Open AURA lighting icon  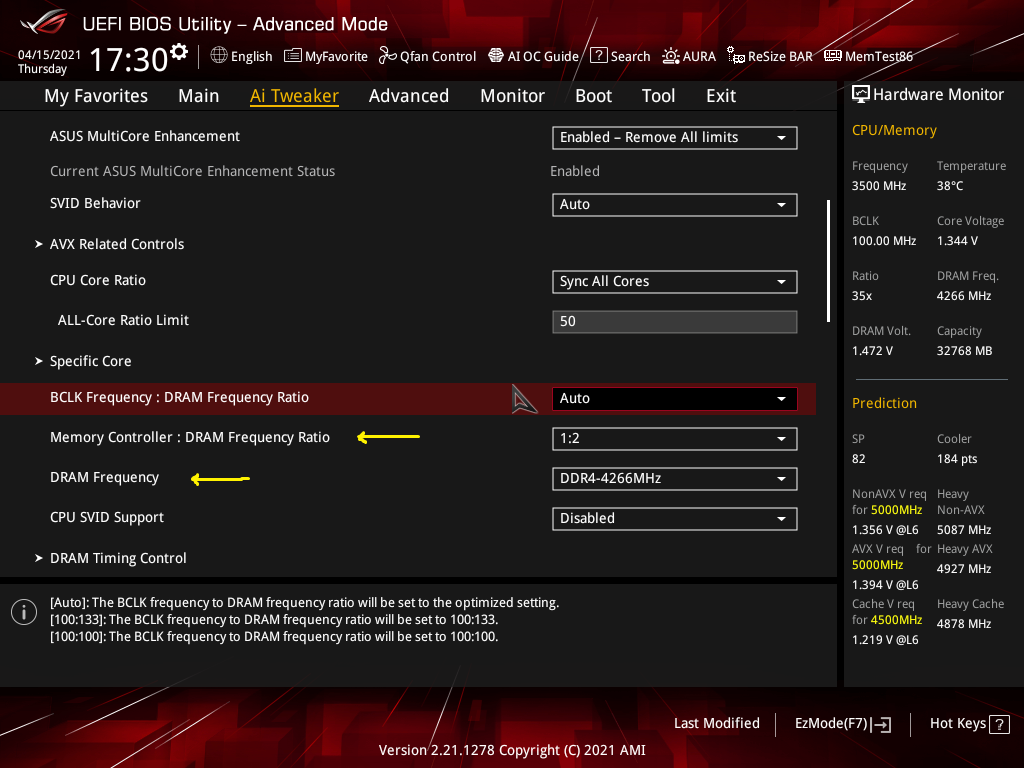(x=671, y=56)
